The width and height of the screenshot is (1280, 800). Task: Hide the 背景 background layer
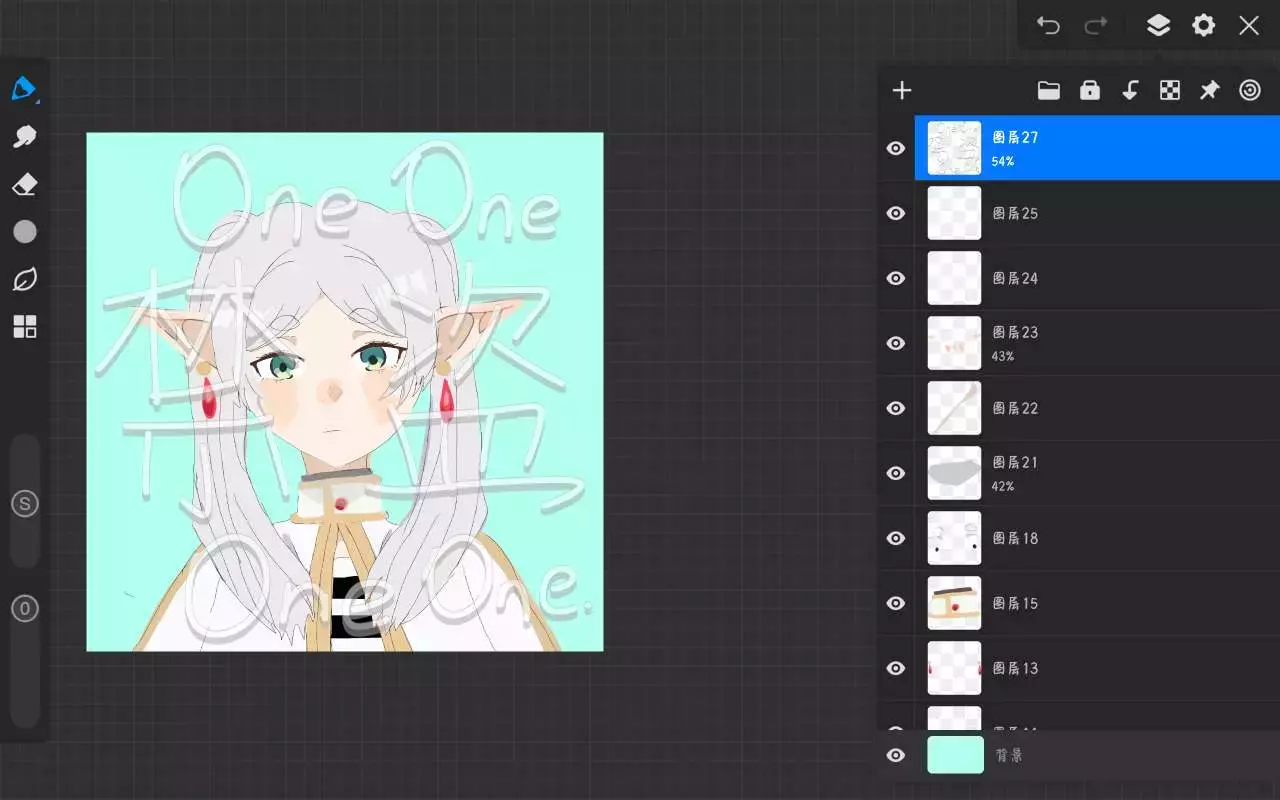[x=896, y=755]
